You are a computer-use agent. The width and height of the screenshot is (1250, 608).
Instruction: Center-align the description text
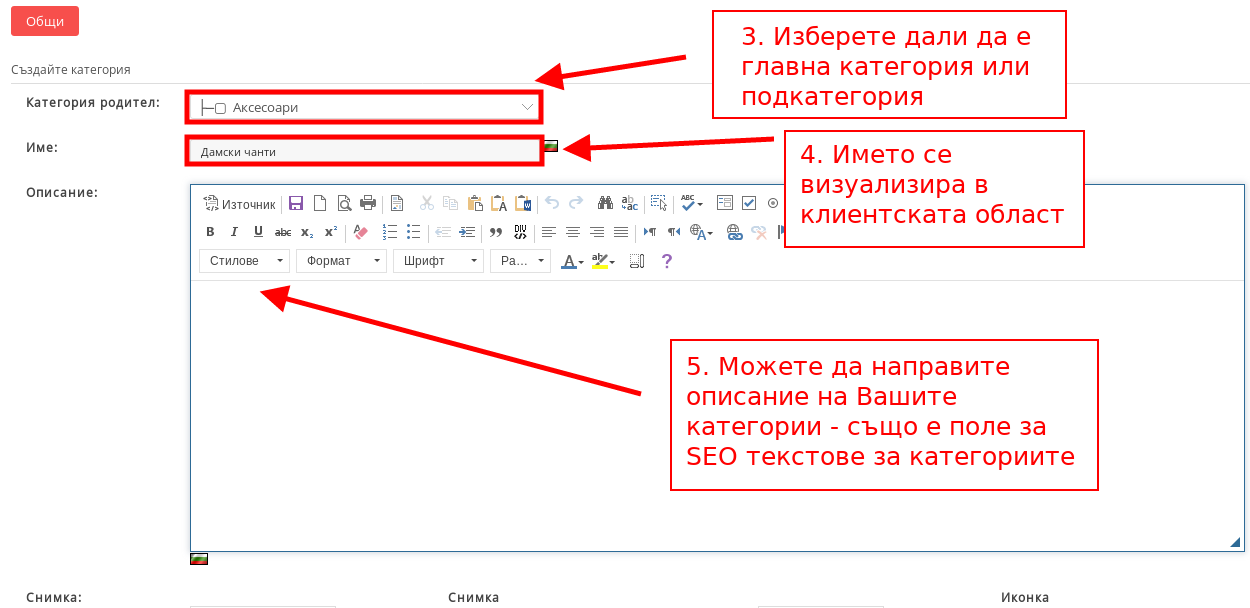pyautogui.click(x=573, y=232)
